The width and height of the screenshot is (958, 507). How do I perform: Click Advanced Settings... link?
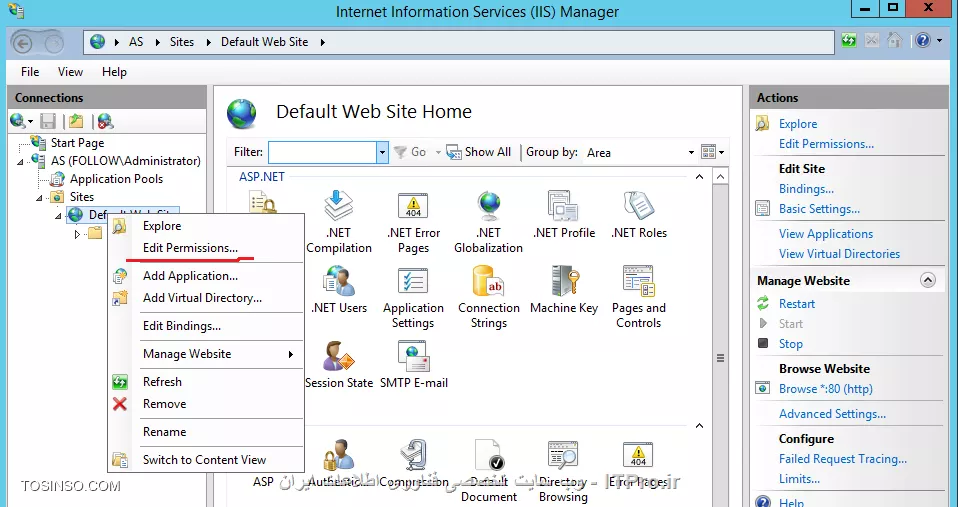tap(832, 414)
